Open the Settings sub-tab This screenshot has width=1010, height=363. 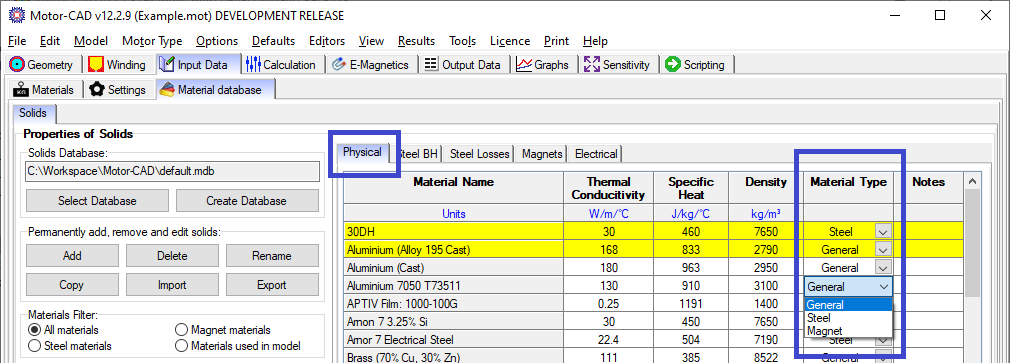(x=119, y=89)
